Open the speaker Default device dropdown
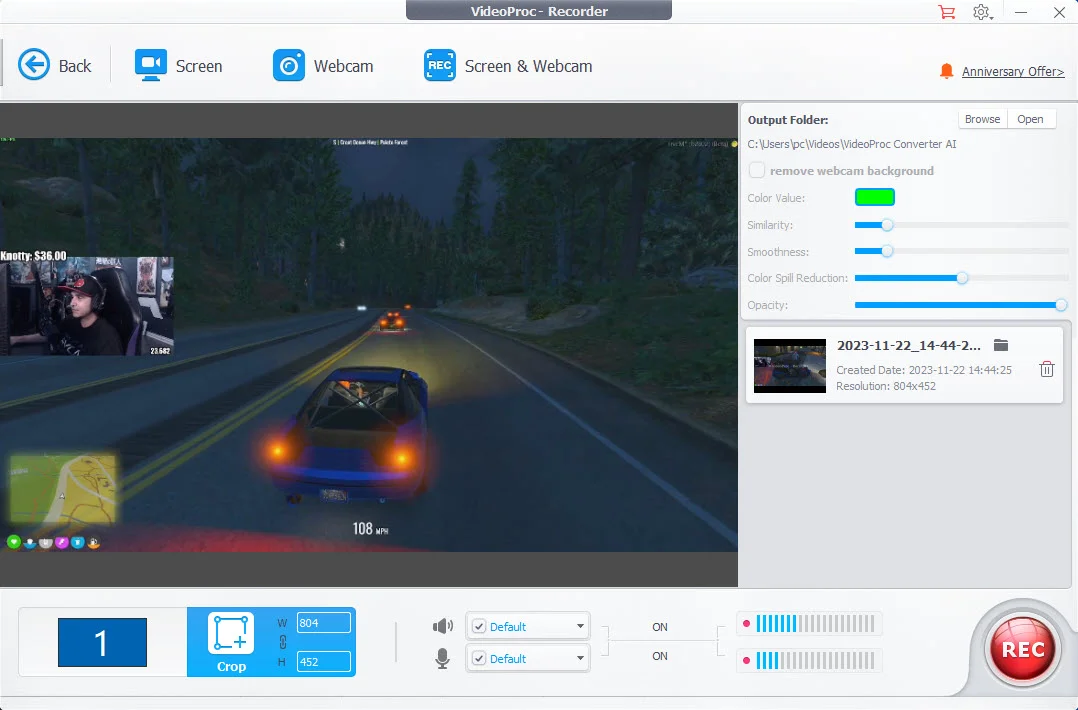Viewport: 1078px width, 710px height. click(x=580, y=625)
